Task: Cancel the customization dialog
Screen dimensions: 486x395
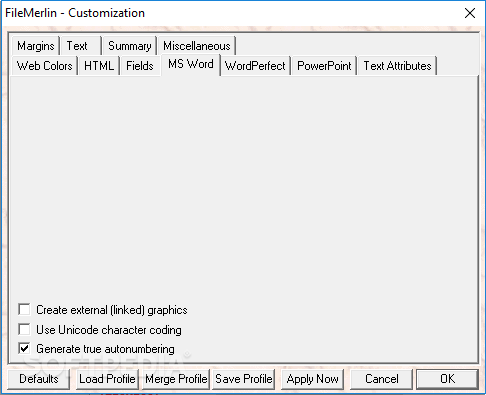Action: 381,379
